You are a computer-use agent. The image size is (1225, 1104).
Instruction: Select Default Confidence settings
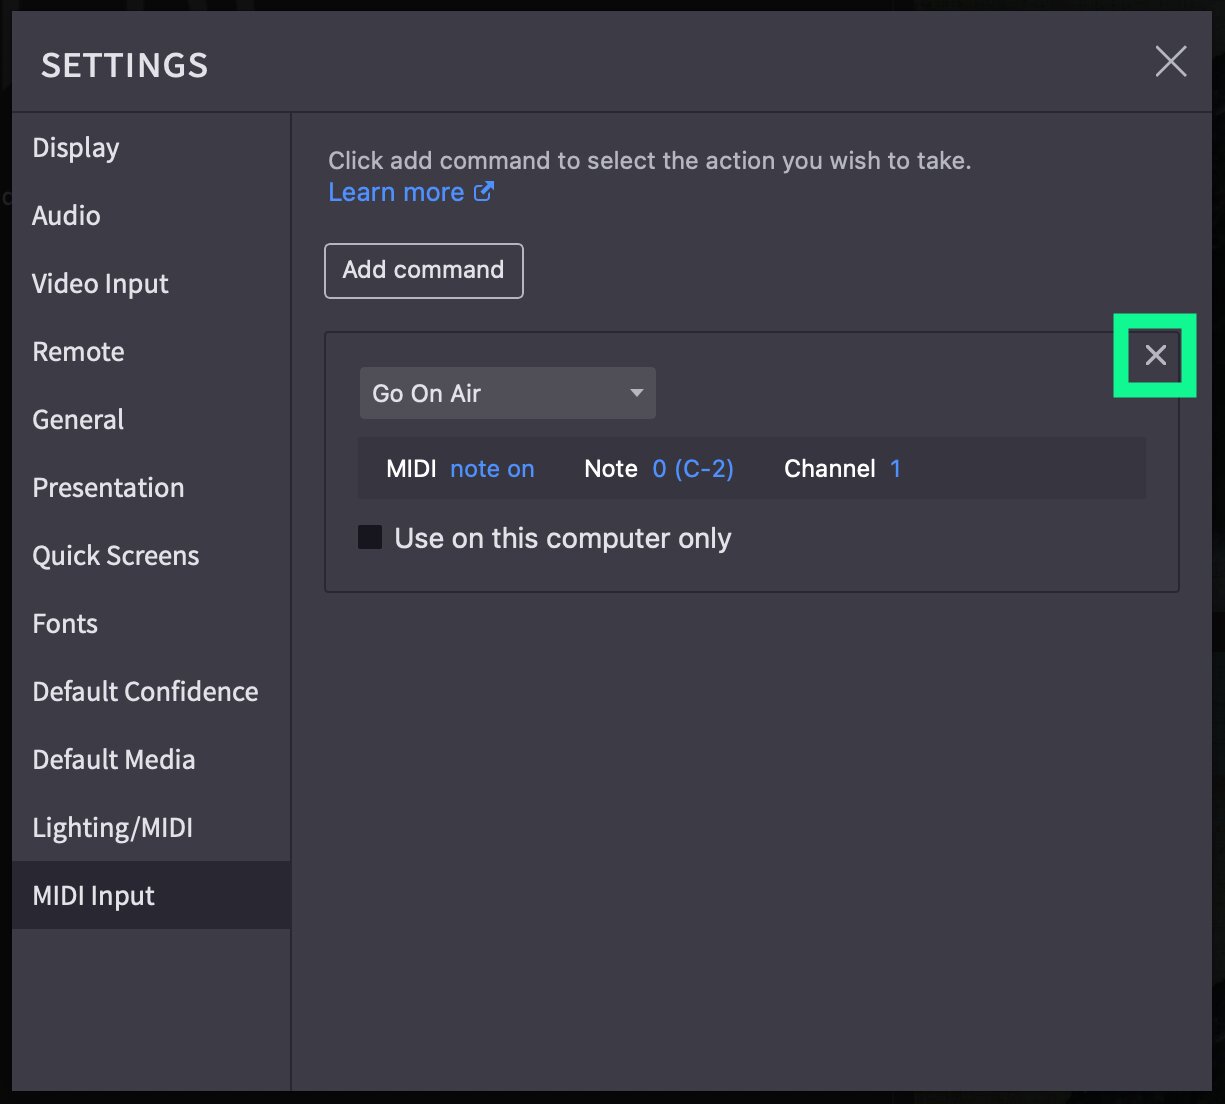151,692
